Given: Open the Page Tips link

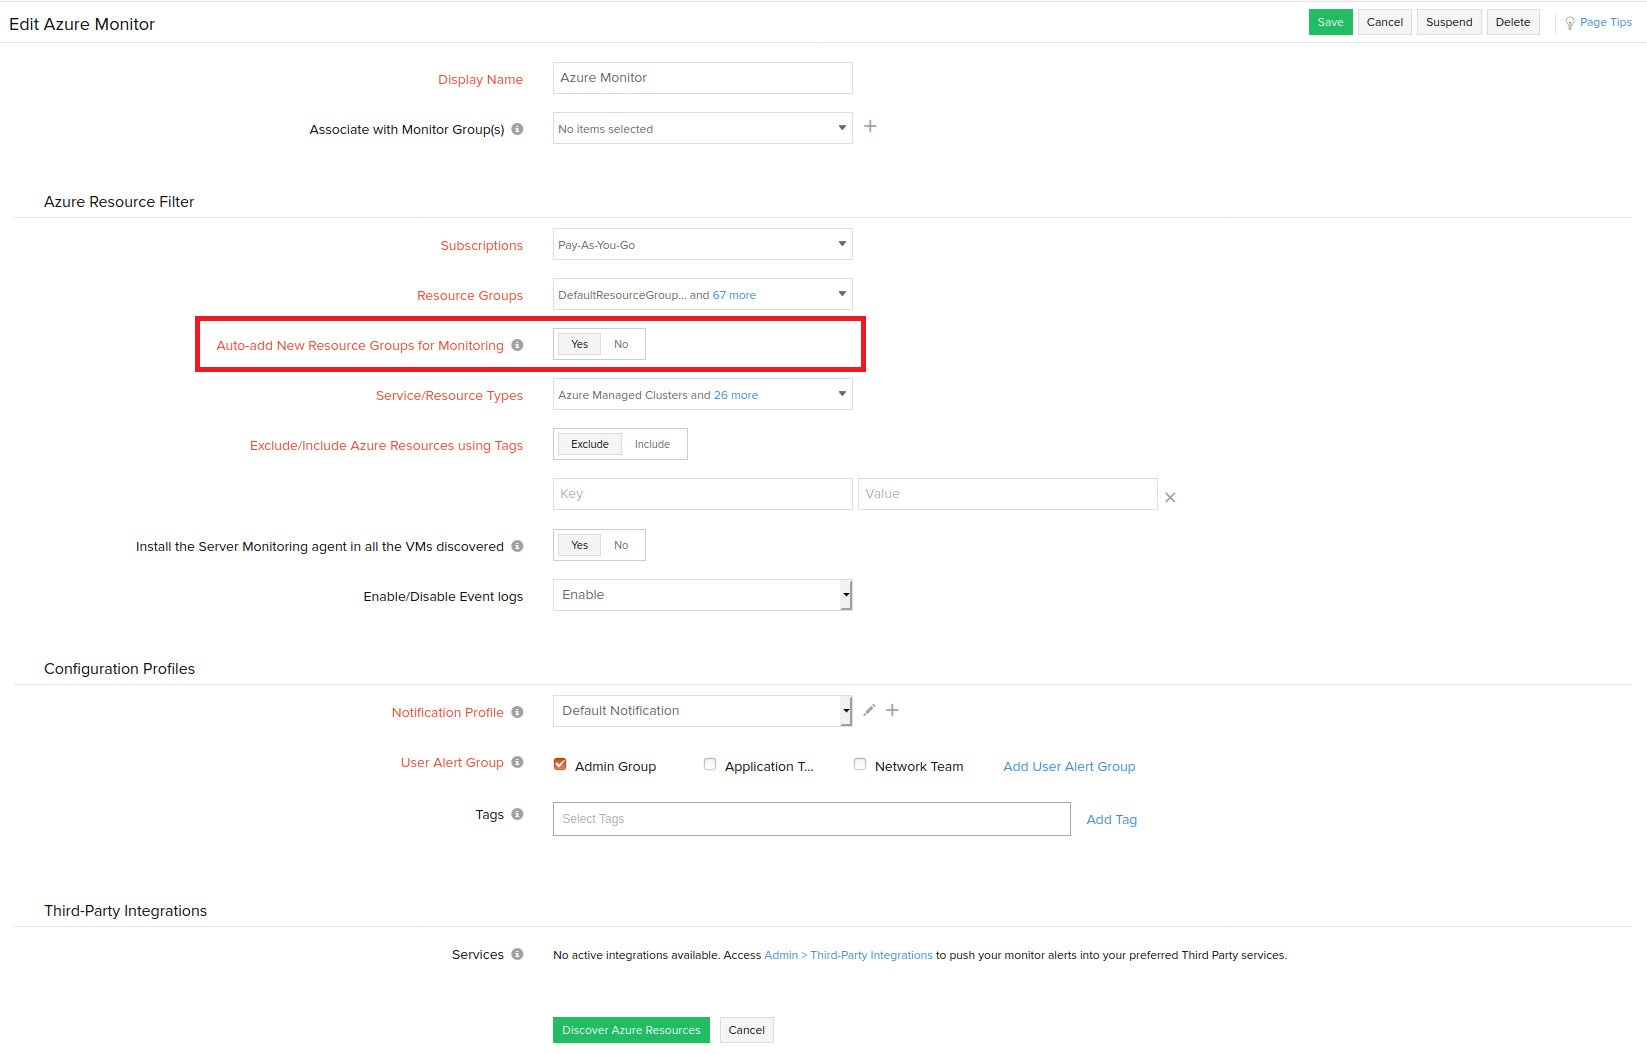Looking at the screenshot, I should pyautogui.click(x=1606, y=22).
